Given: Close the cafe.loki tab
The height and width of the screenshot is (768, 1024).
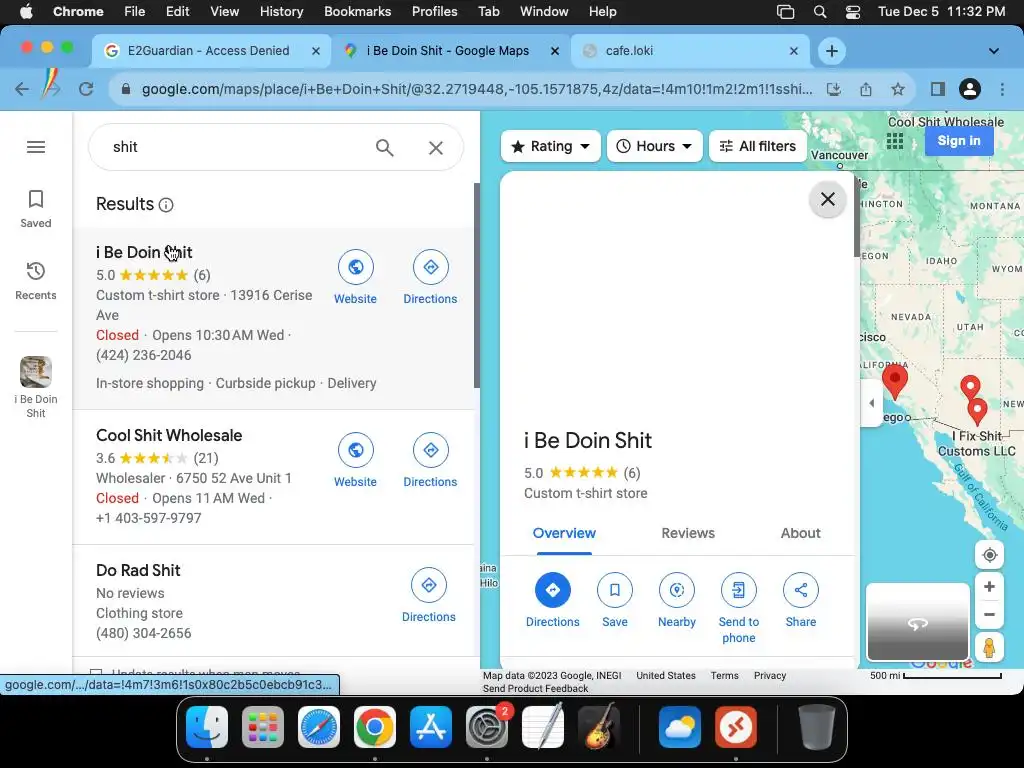Looking at the screenshot, I should click(793, 51).
